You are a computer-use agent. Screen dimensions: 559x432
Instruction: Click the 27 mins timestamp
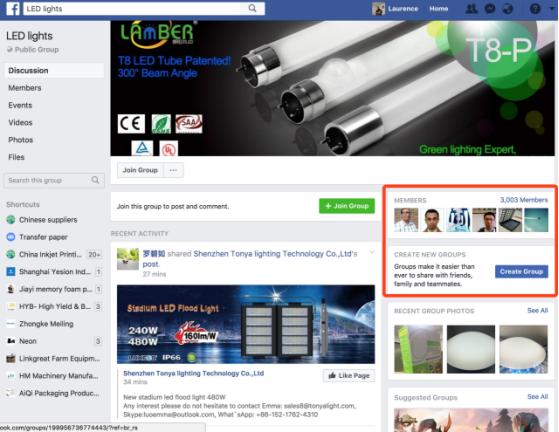pos(154,274)
